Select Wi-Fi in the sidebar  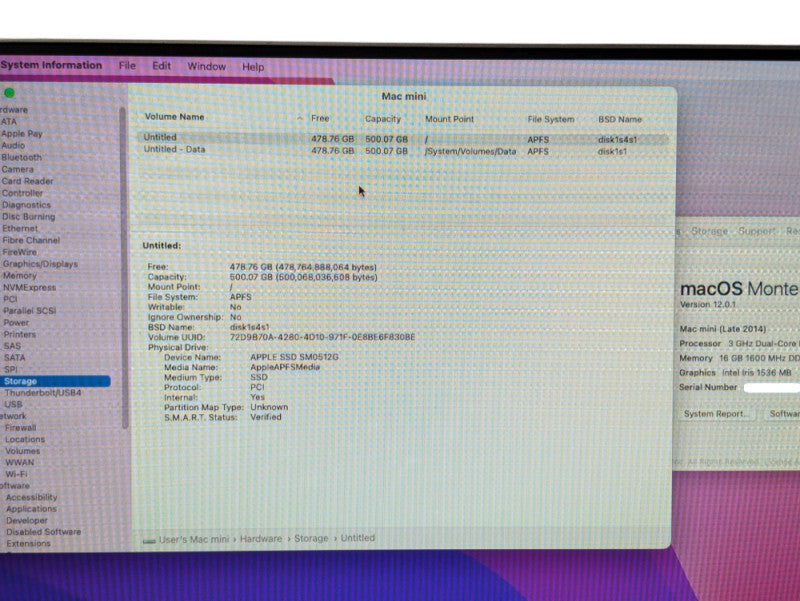click(x=16, y=474)
